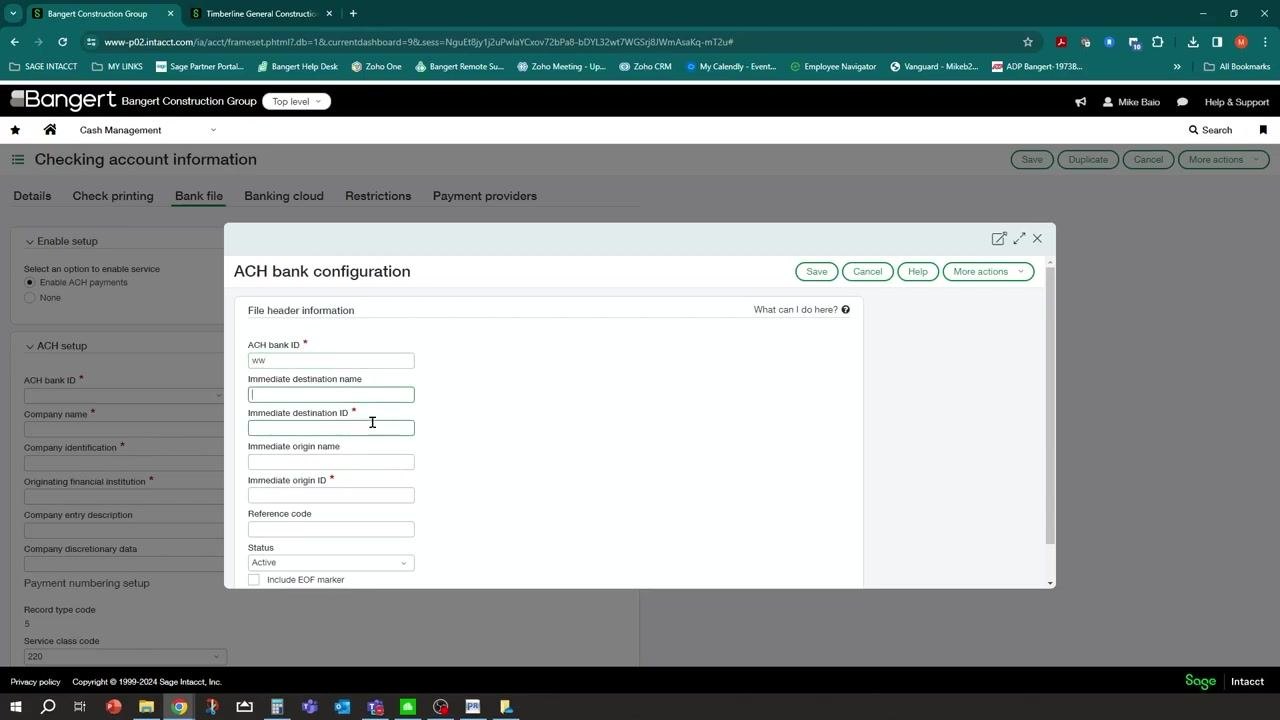Image resolution: width=1280 pixels, height=720 pixels.
Task: Click Cancel in ACH bank configuration dialog
Action: (x=867, y=272)
